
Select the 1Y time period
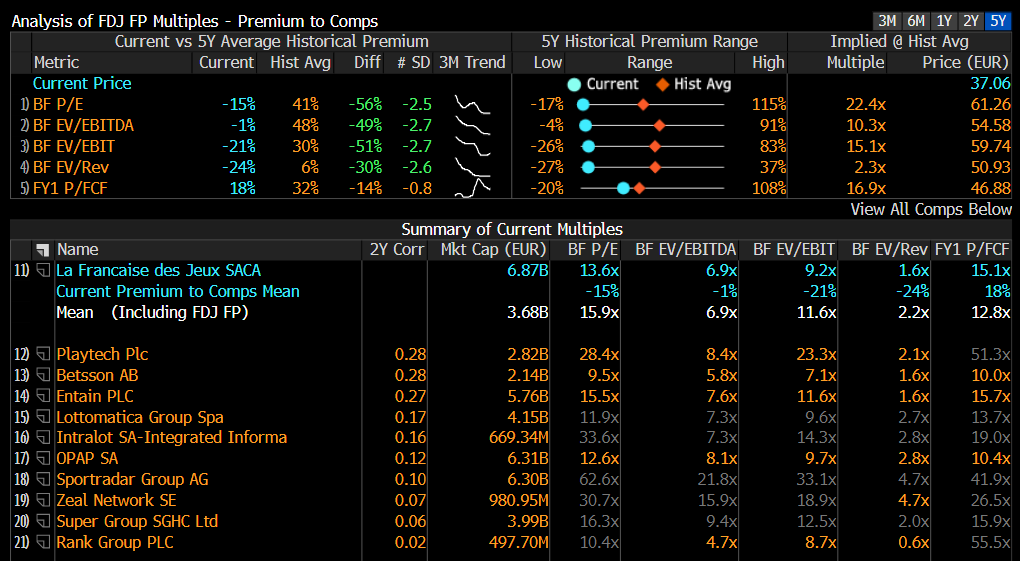point(944,21)
